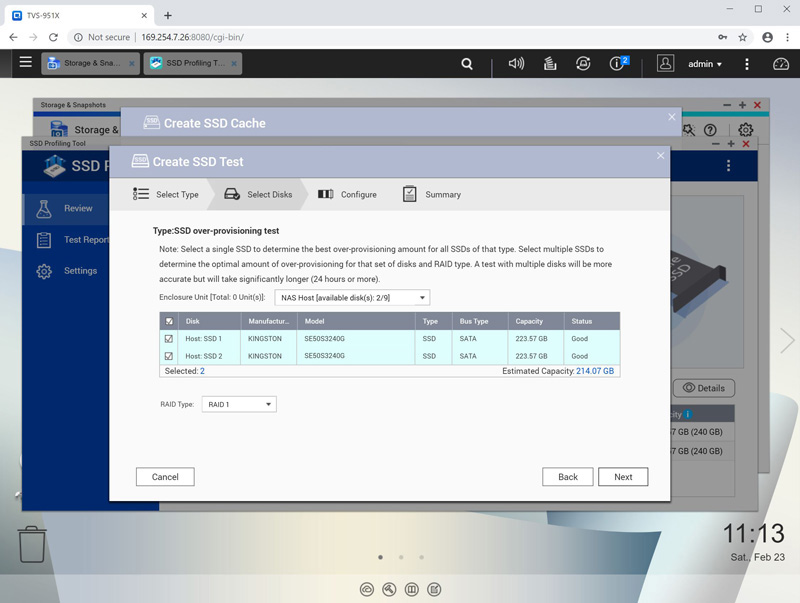Open the browser password key icon

point(722,37)
